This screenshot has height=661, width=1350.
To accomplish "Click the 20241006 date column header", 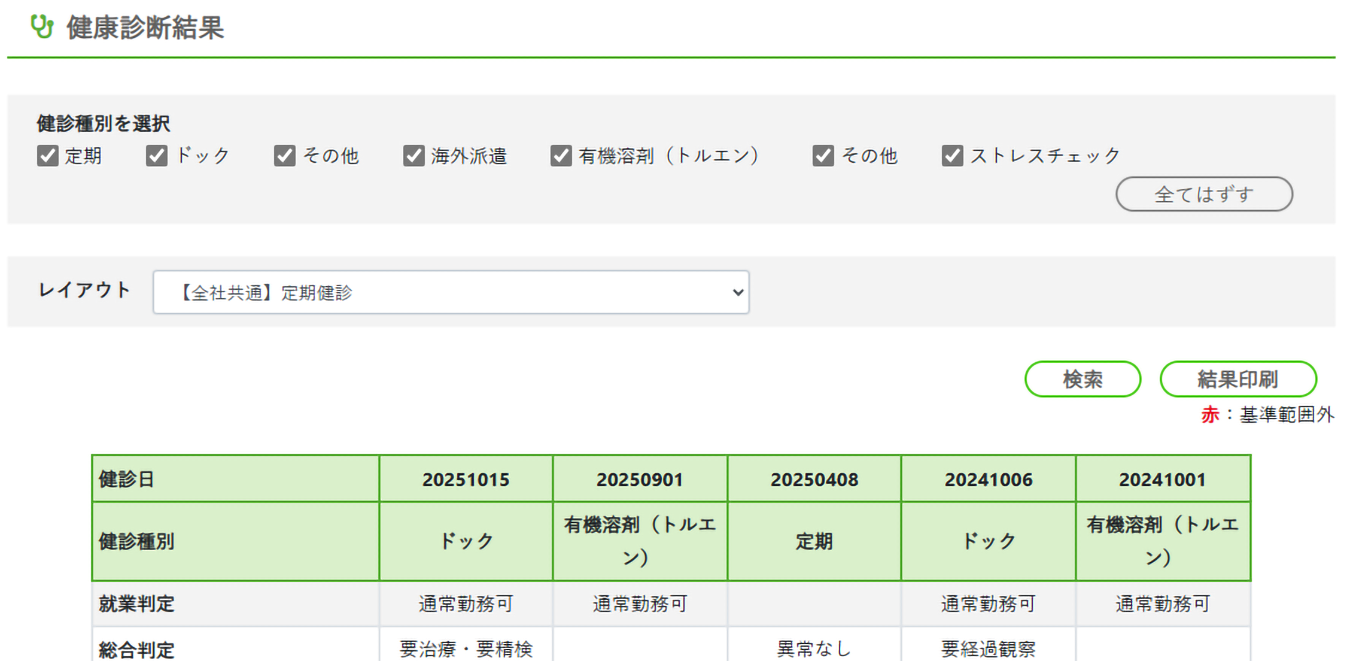I will point(988,480).
